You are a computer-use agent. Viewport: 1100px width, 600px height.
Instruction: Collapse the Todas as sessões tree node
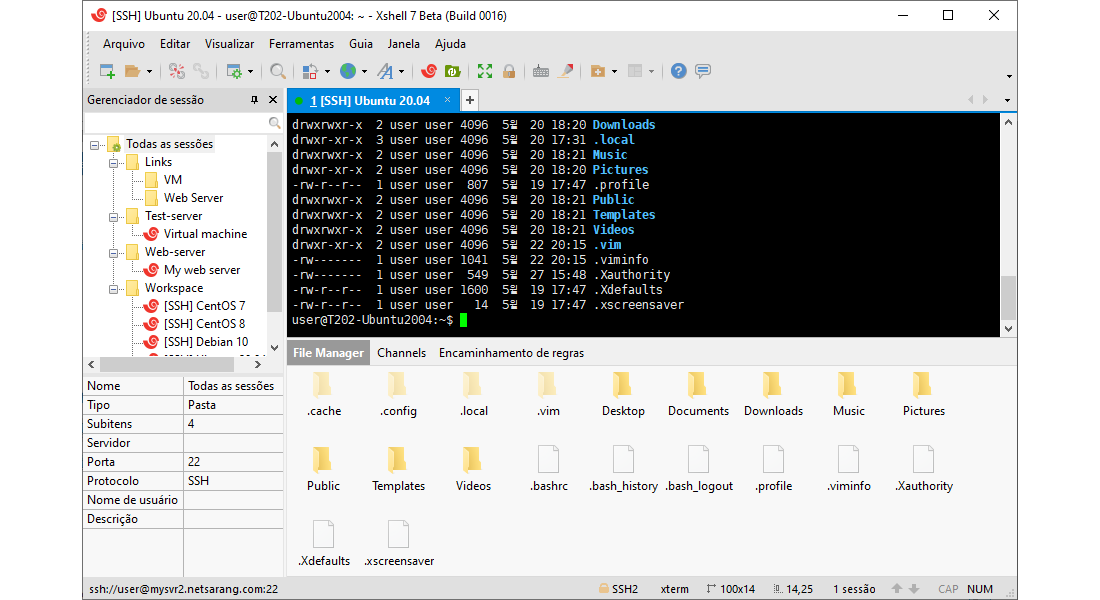point(94,145)
